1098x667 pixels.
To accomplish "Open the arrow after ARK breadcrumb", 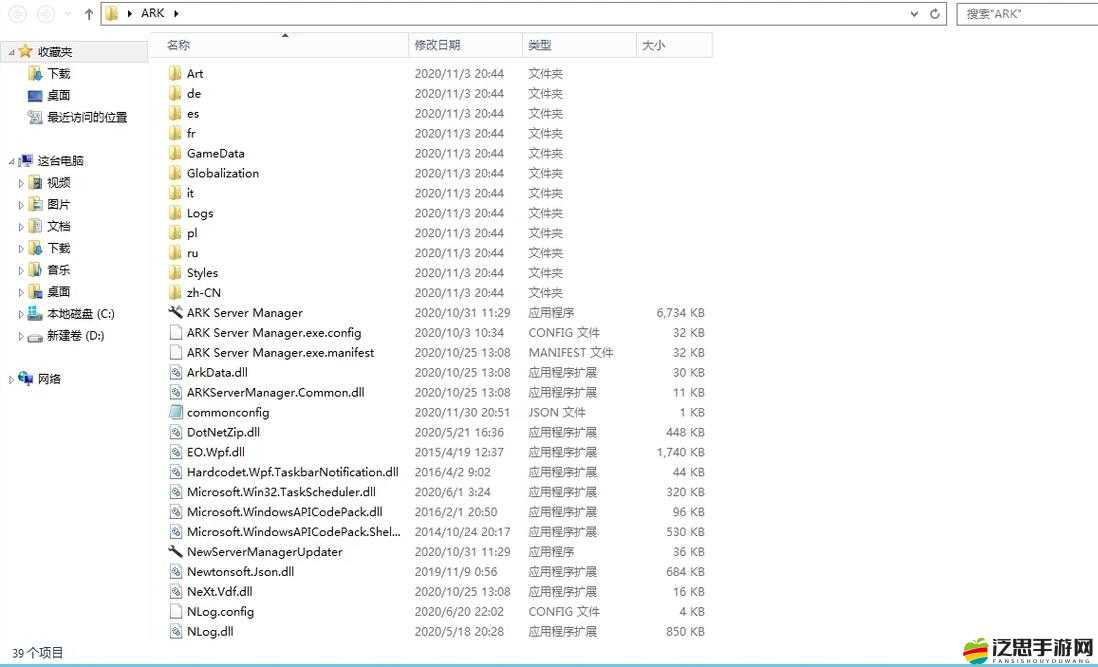I will tap(176, 13).
